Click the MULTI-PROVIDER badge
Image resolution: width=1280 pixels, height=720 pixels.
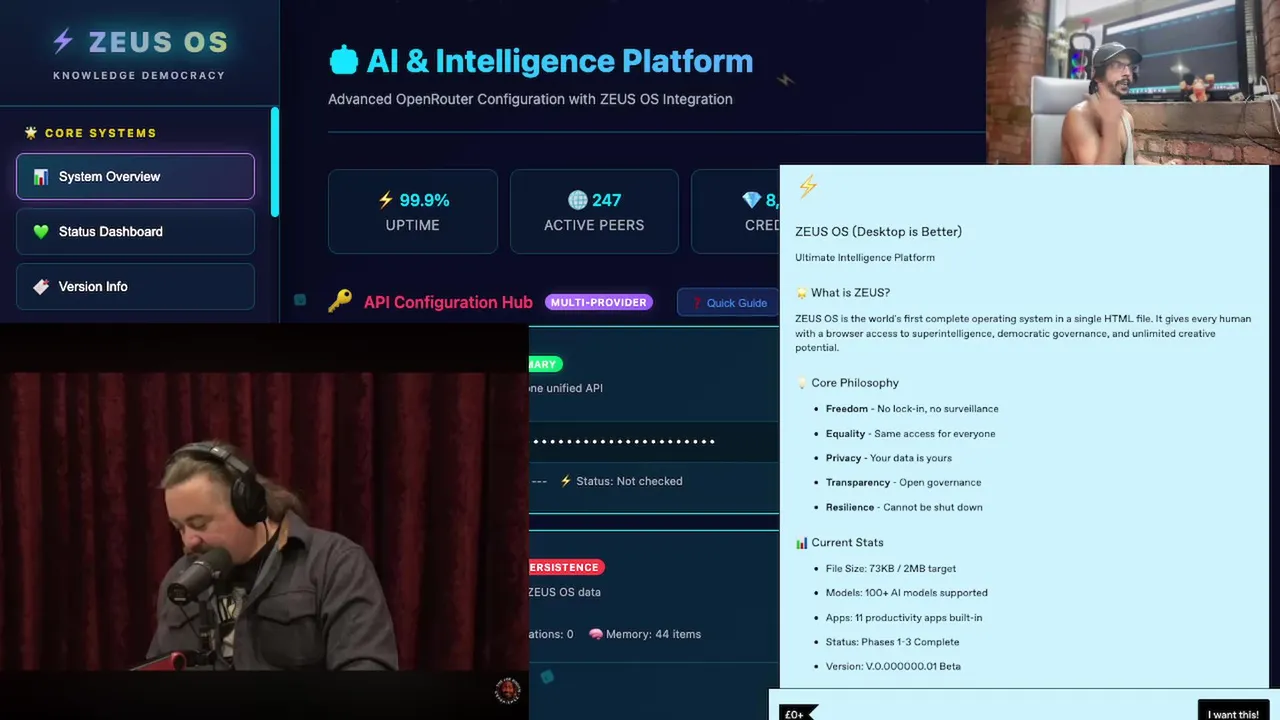599,302
